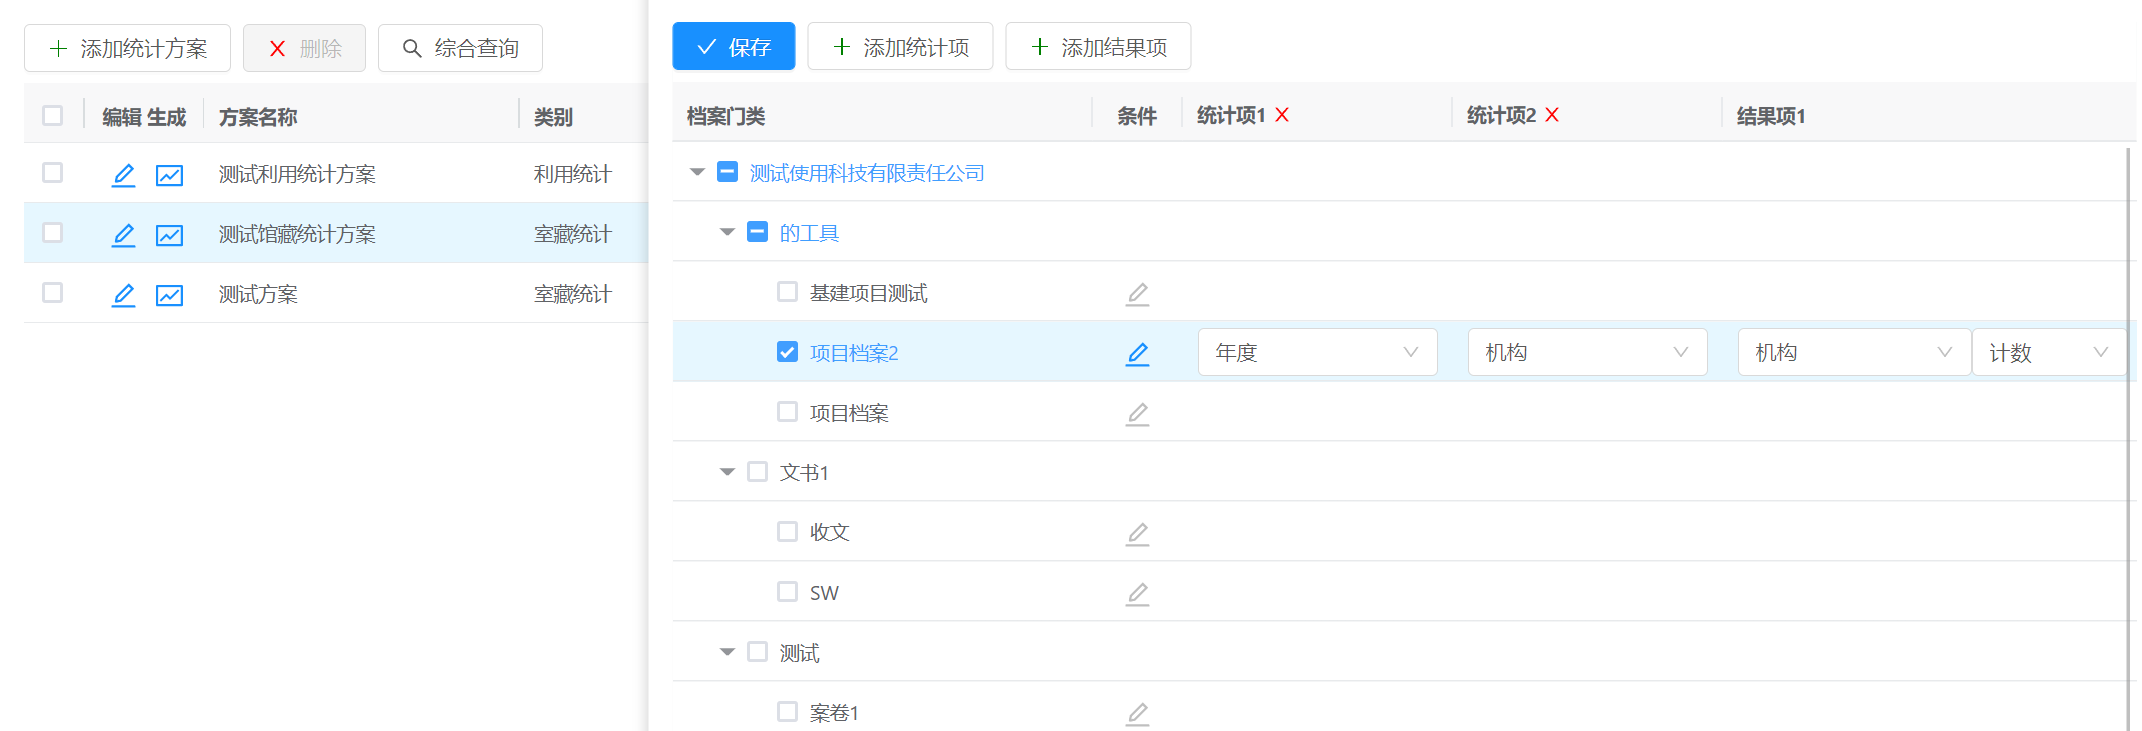Image resolution: width=2142 pixels, height=731 pixels.
Task: Toggle checkbox for 的工具 category
Action: click(x=758, y=232)
